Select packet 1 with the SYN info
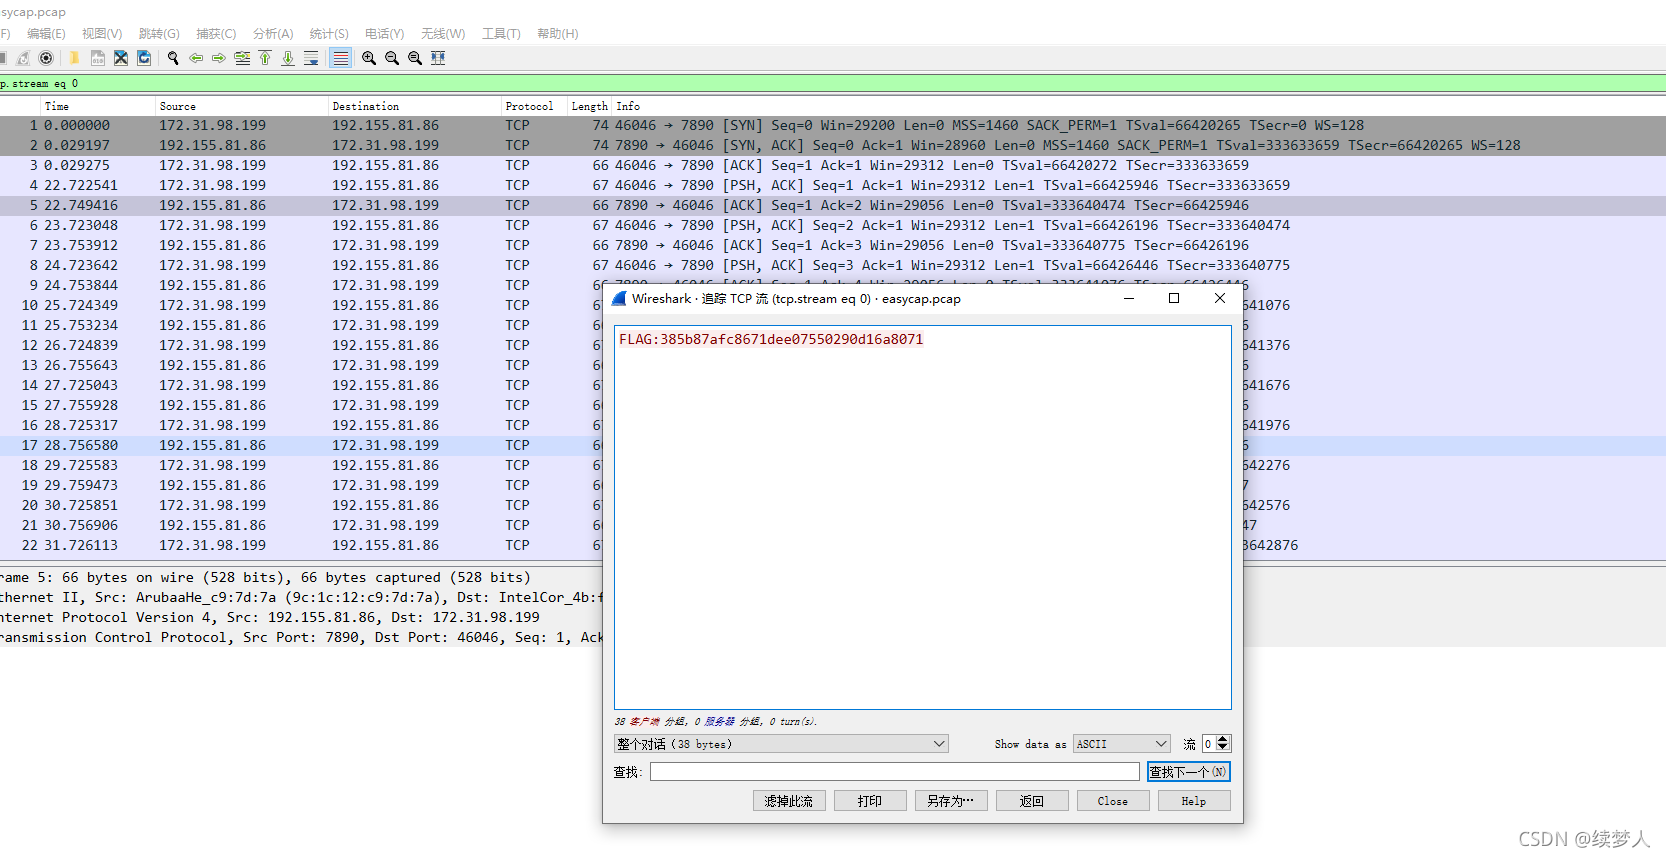The height and width of the screenshot is (857, 1666). 833,125
